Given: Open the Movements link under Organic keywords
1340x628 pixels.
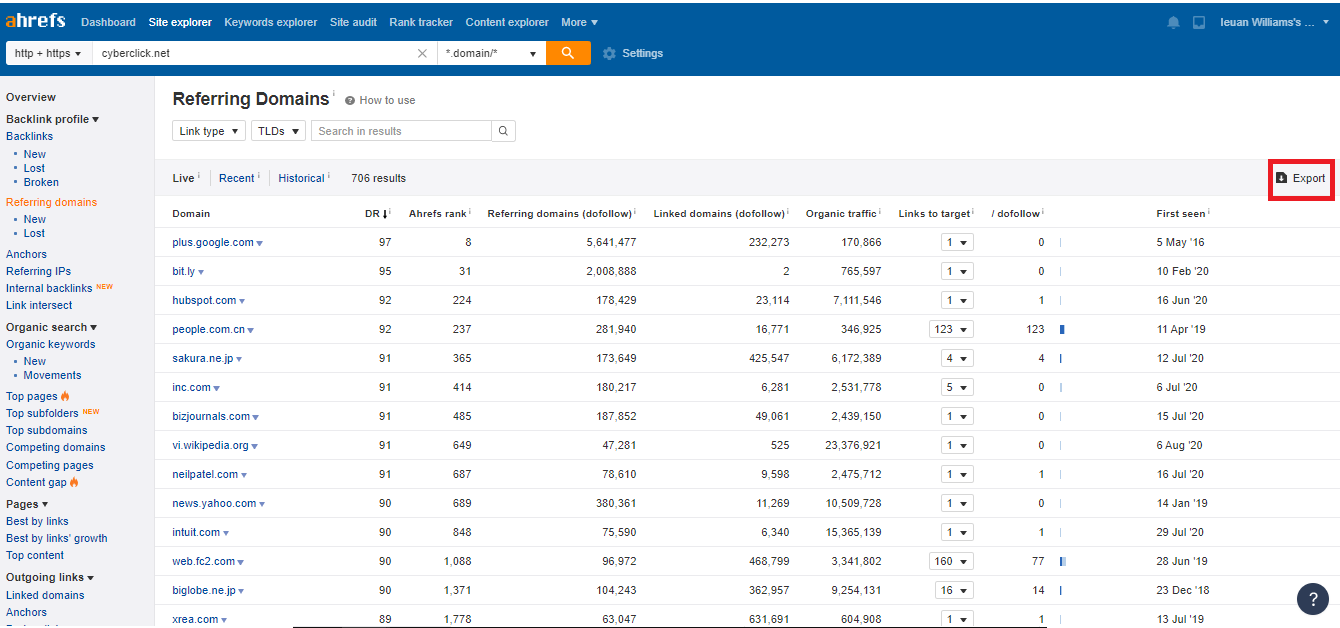Looking at the screenshot, I should point(53,375).
